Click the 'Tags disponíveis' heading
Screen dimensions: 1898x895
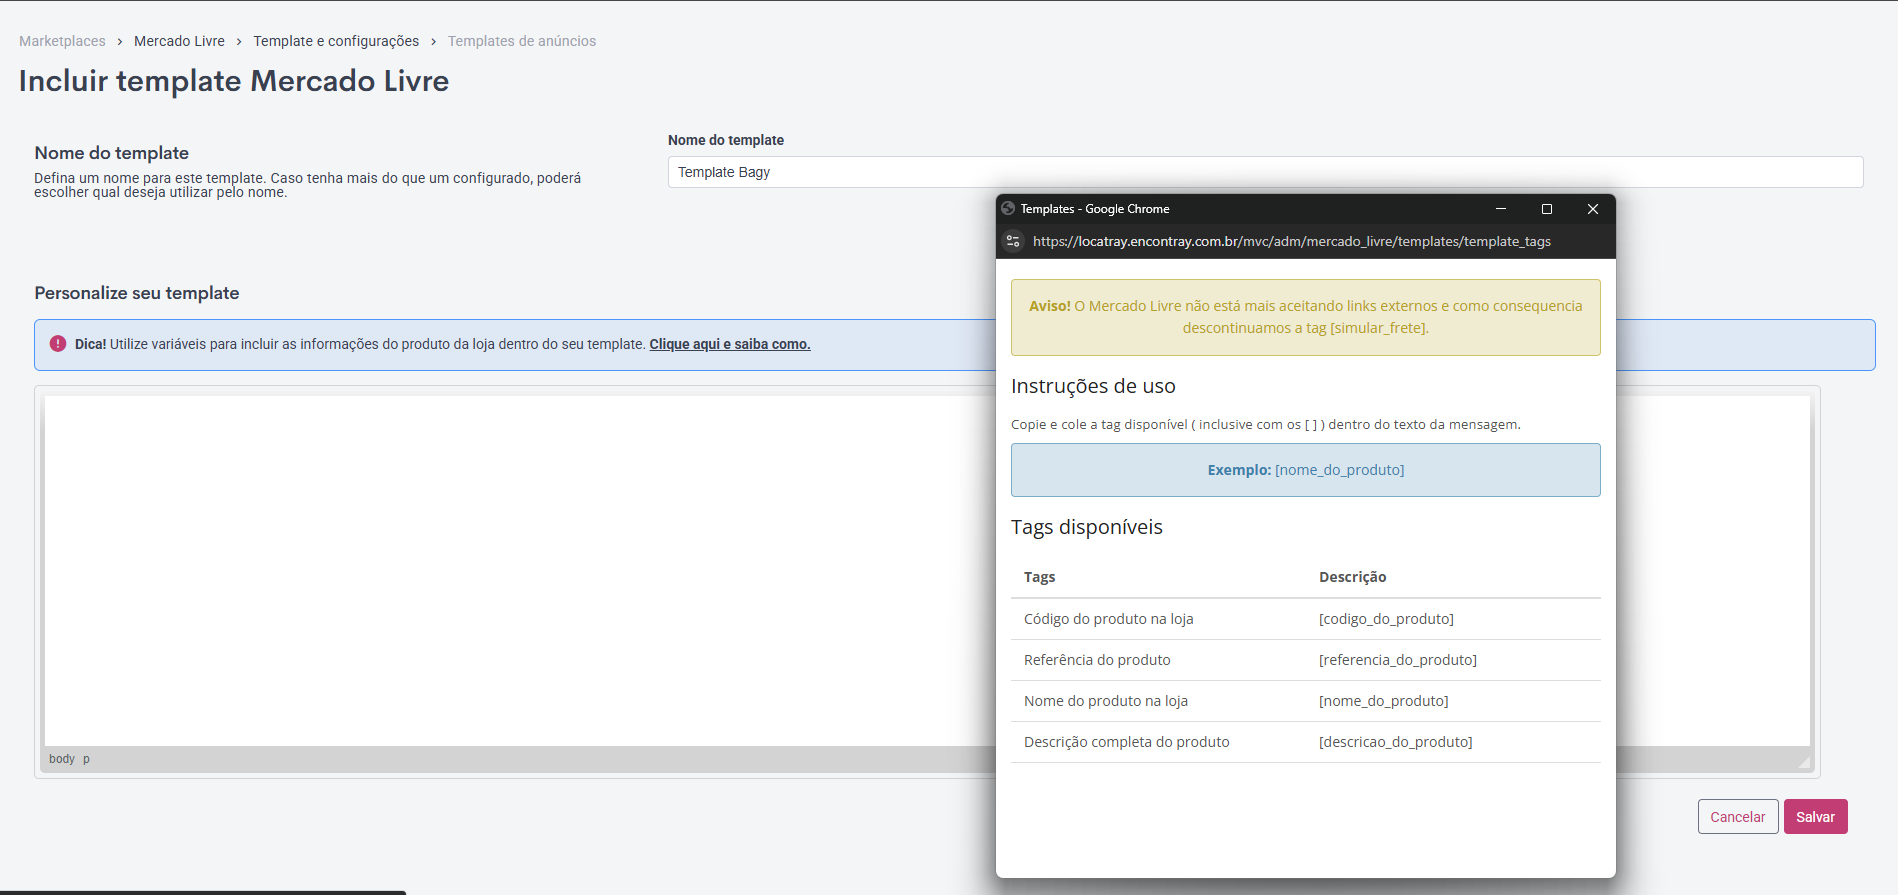pyautogui.click(x=1086, y=527)
